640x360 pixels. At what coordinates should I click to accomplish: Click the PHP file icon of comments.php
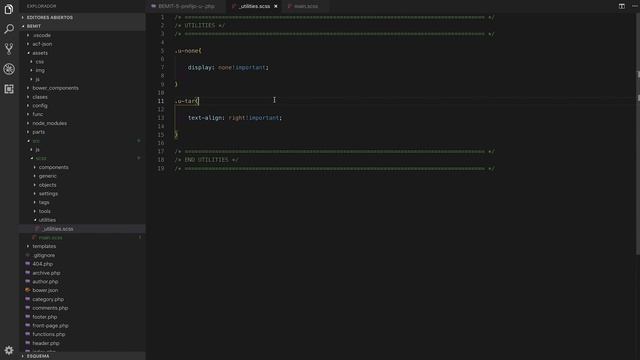(x=28, y=308)
